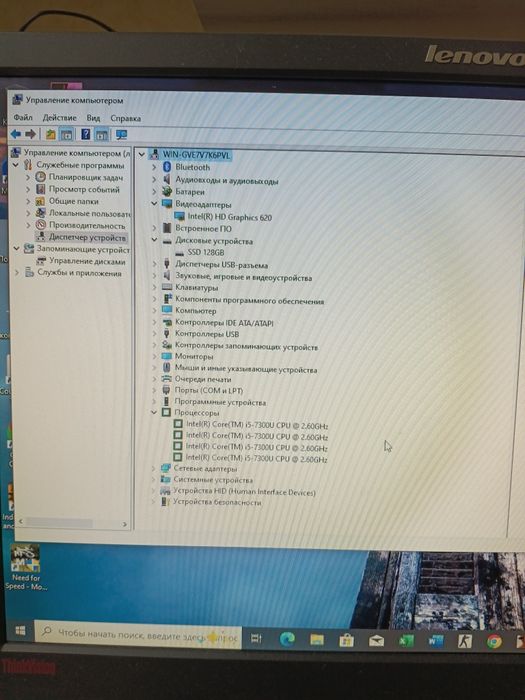Select Диспетчер устройств in the left tree
Image resolution: width=525 pixels, height=700 pixels.
[87, 238]
